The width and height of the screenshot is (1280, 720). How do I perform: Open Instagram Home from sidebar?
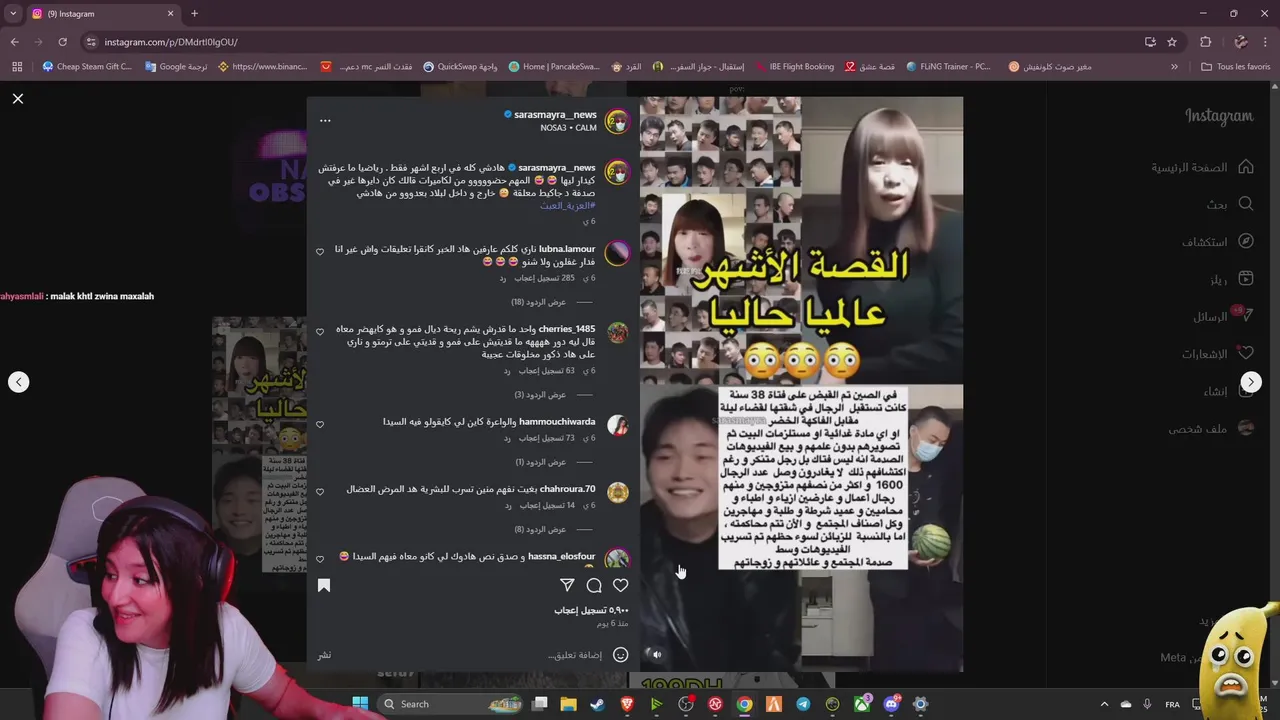coord(1202,167)
